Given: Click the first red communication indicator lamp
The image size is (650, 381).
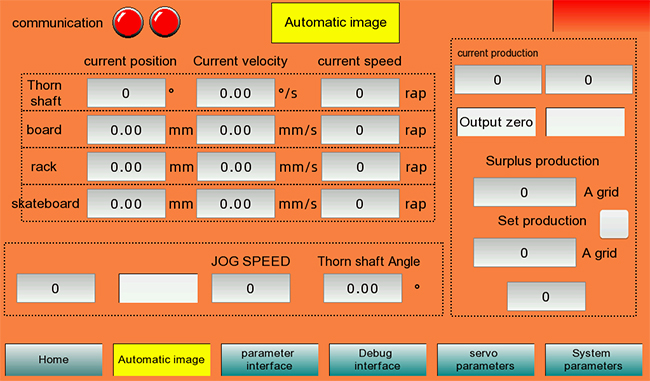Looking at the screenshot, I should 128,22.
